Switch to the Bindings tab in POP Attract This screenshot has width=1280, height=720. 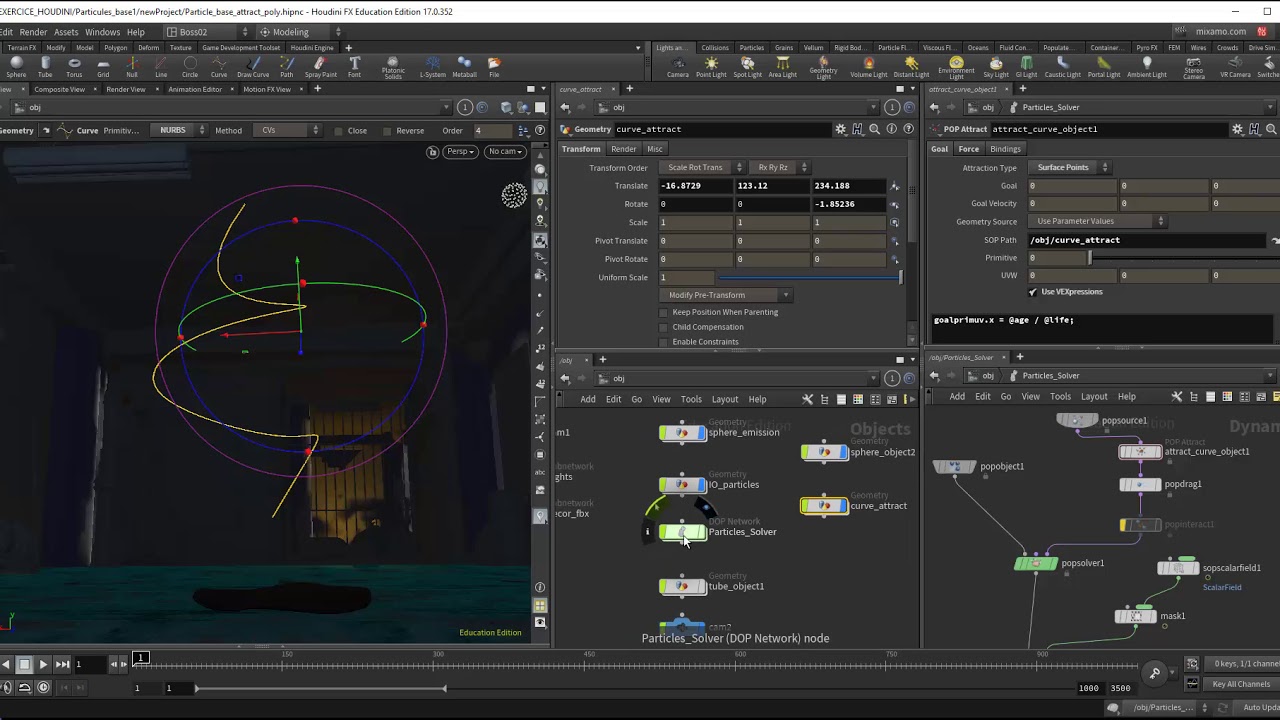coord(1005,149)
